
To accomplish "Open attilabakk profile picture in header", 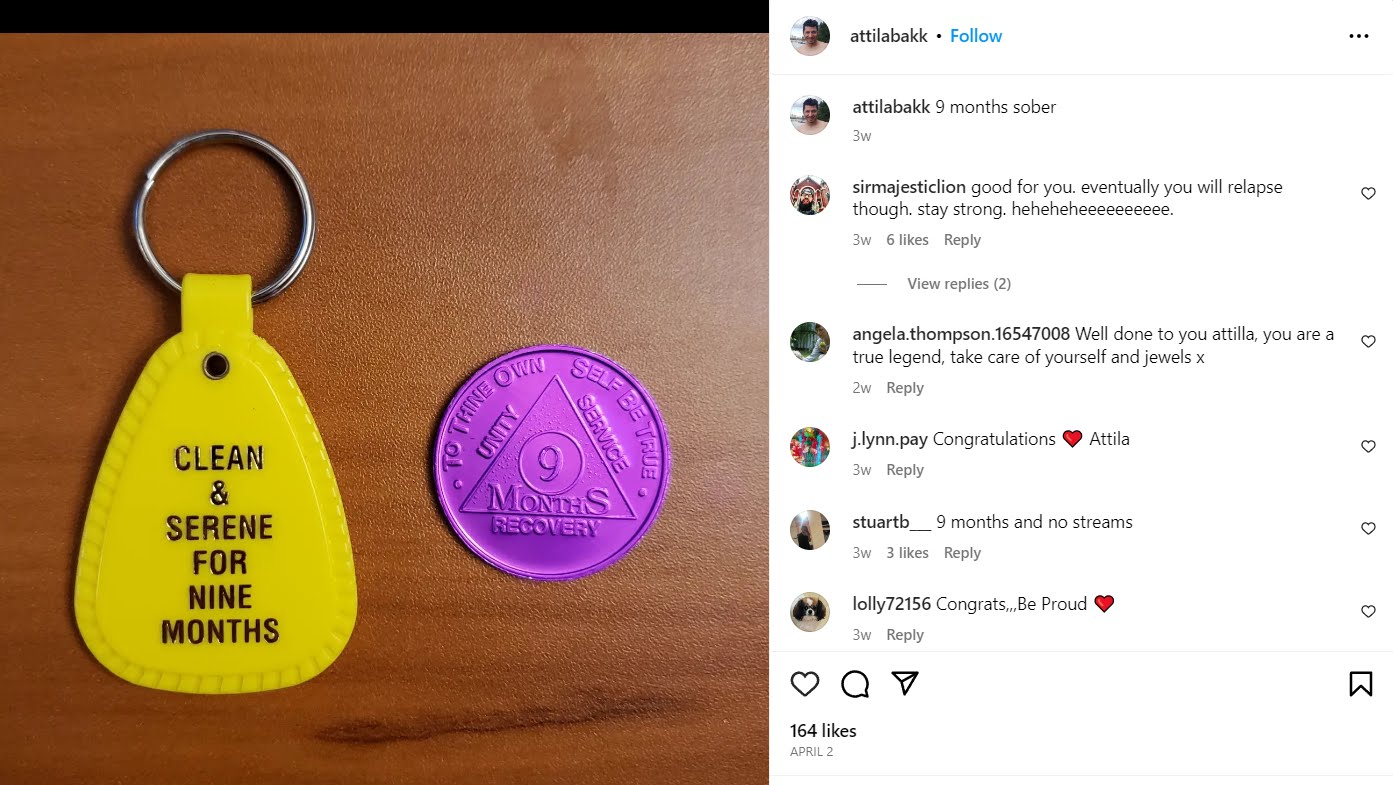I will (x=810, y=36).
